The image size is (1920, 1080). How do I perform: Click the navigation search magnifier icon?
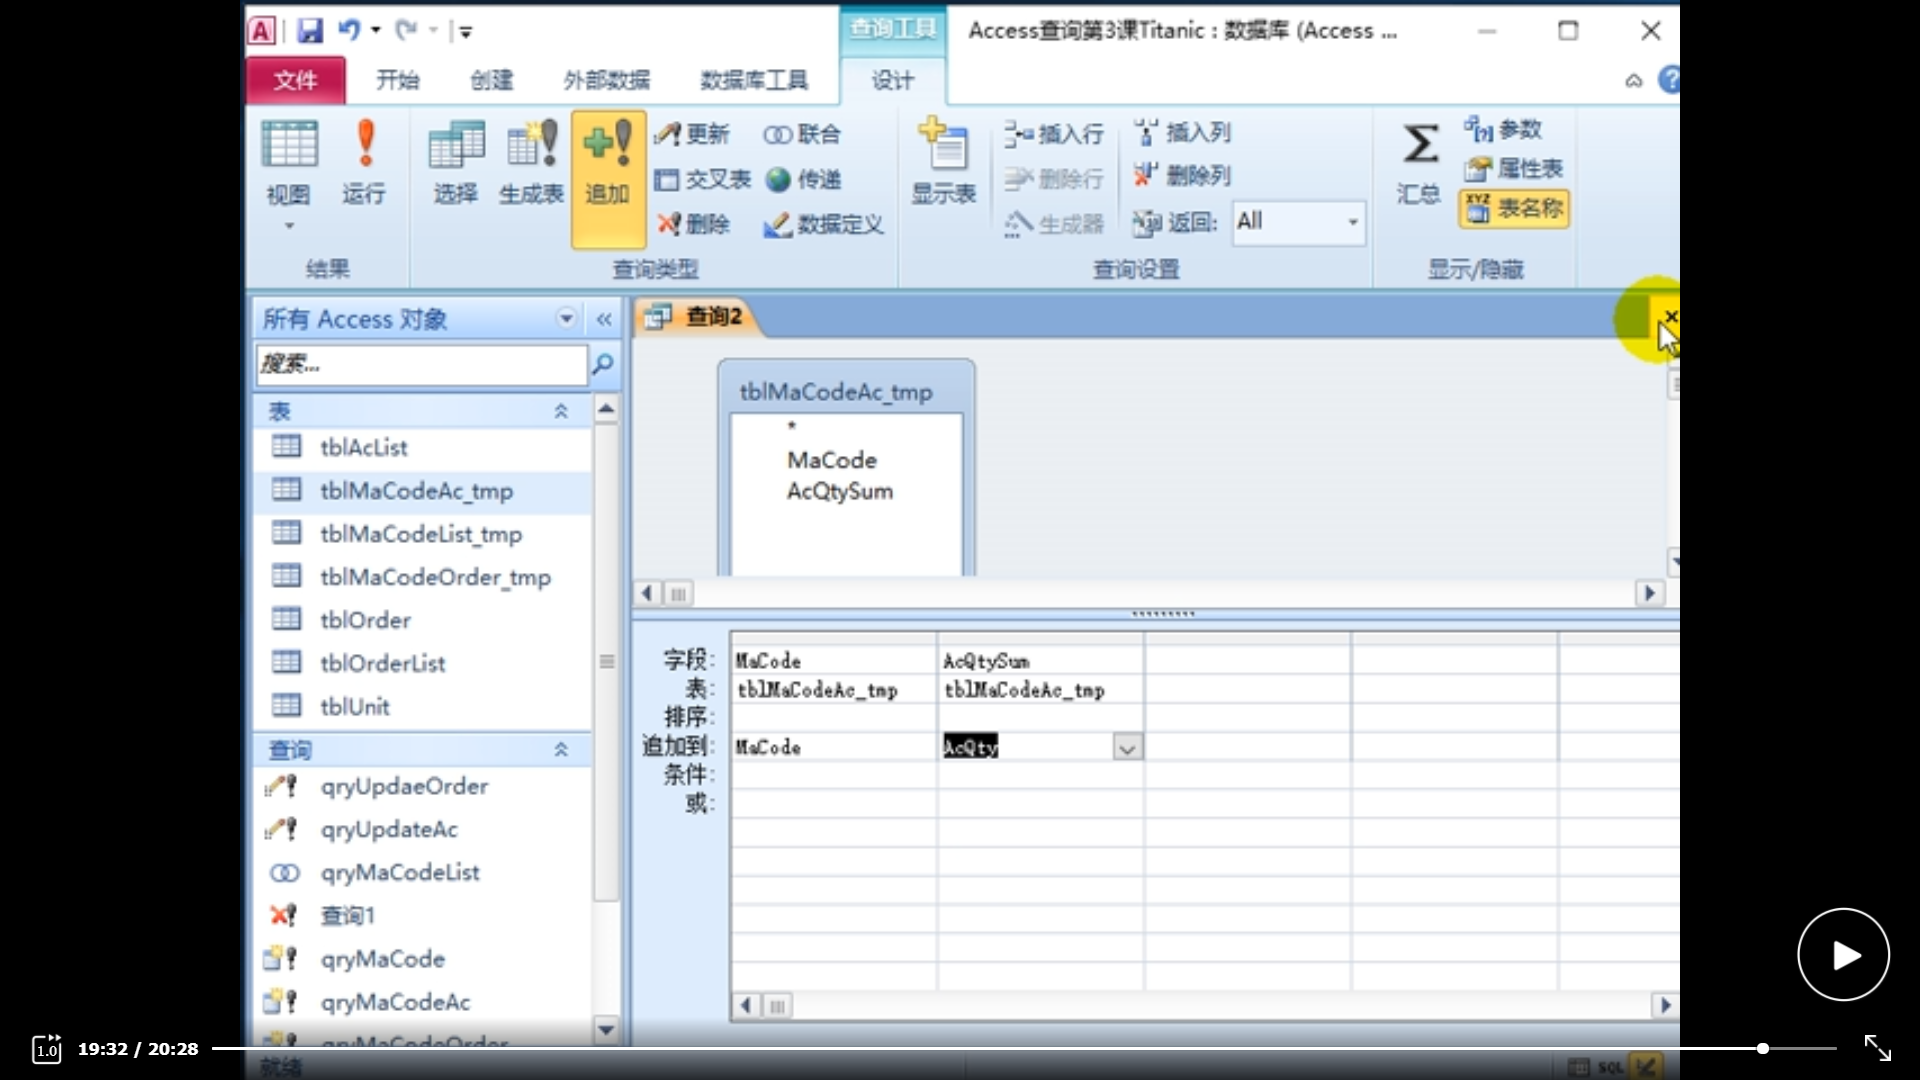(603, 364)
